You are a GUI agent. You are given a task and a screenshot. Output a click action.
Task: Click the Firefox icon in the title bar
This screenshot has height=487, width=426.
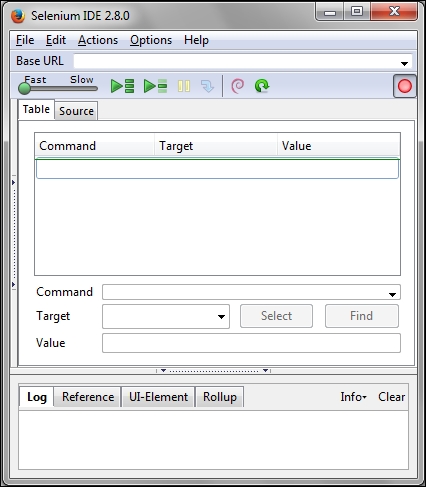point(18,16)
